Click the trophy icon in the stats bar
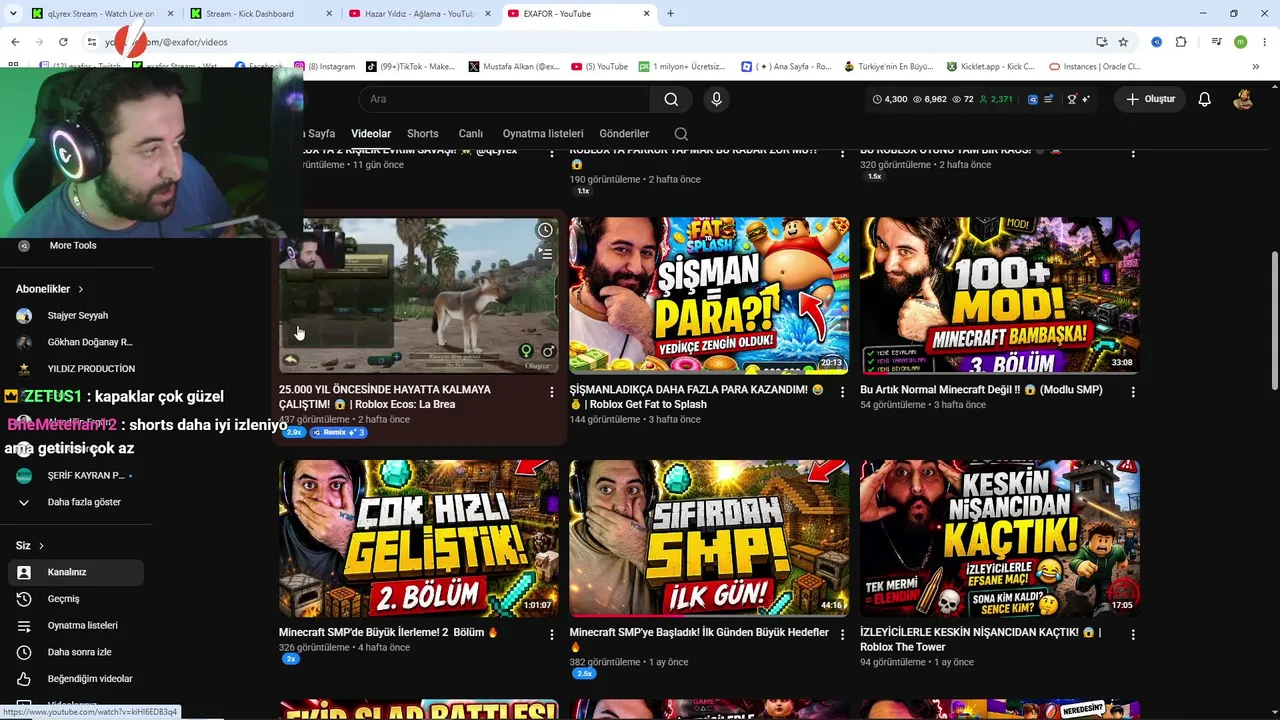The image size is (1280, 720). coord(1072,99)
